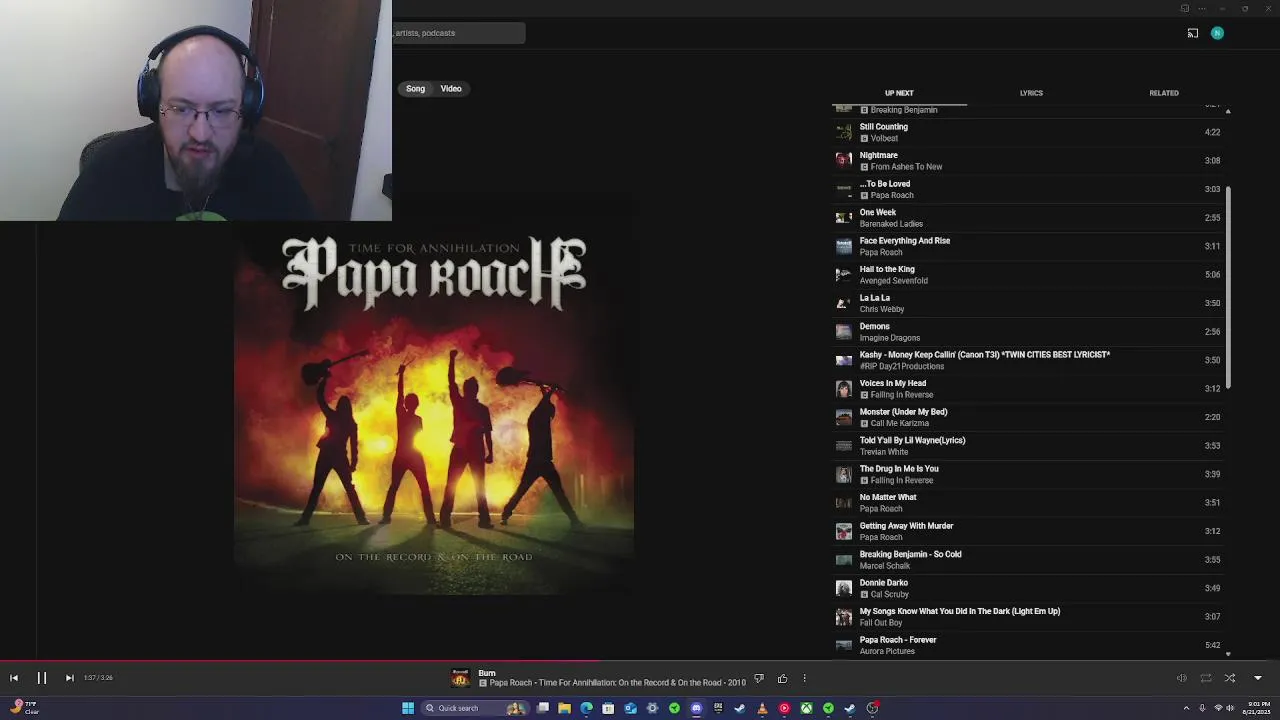Open the Related tab
This screenshot has height=720, width=1280.
[x=1164, y=93]
